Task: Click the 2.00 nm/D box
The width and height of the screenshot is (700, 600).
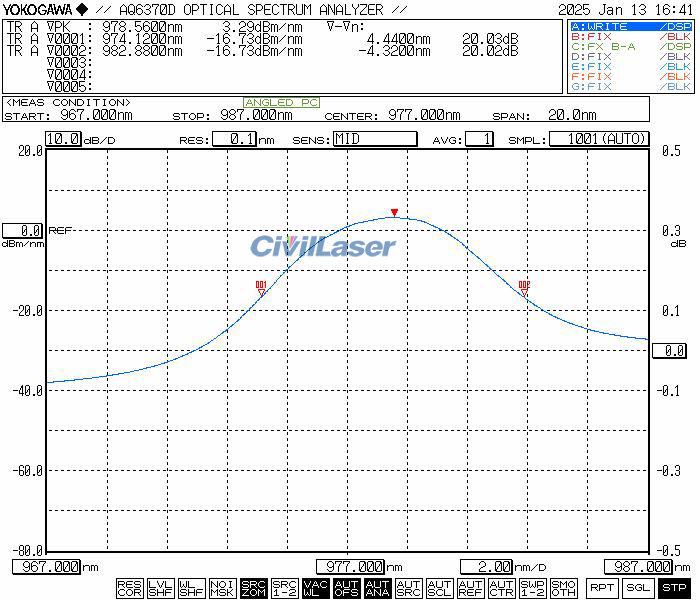Action: (x=487, y=567)
